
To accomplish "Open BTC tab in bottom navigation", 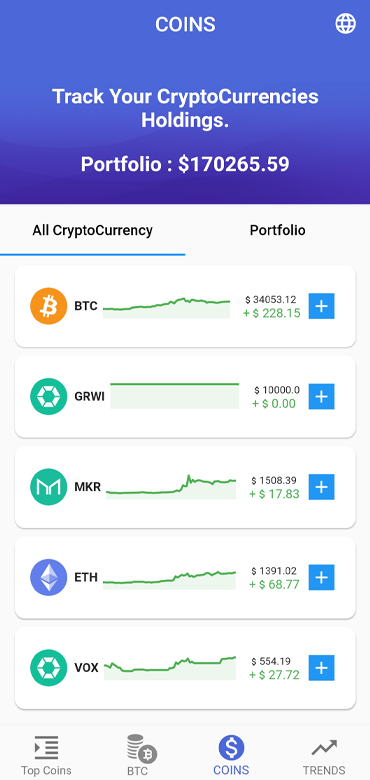I will tap(139, 755).
